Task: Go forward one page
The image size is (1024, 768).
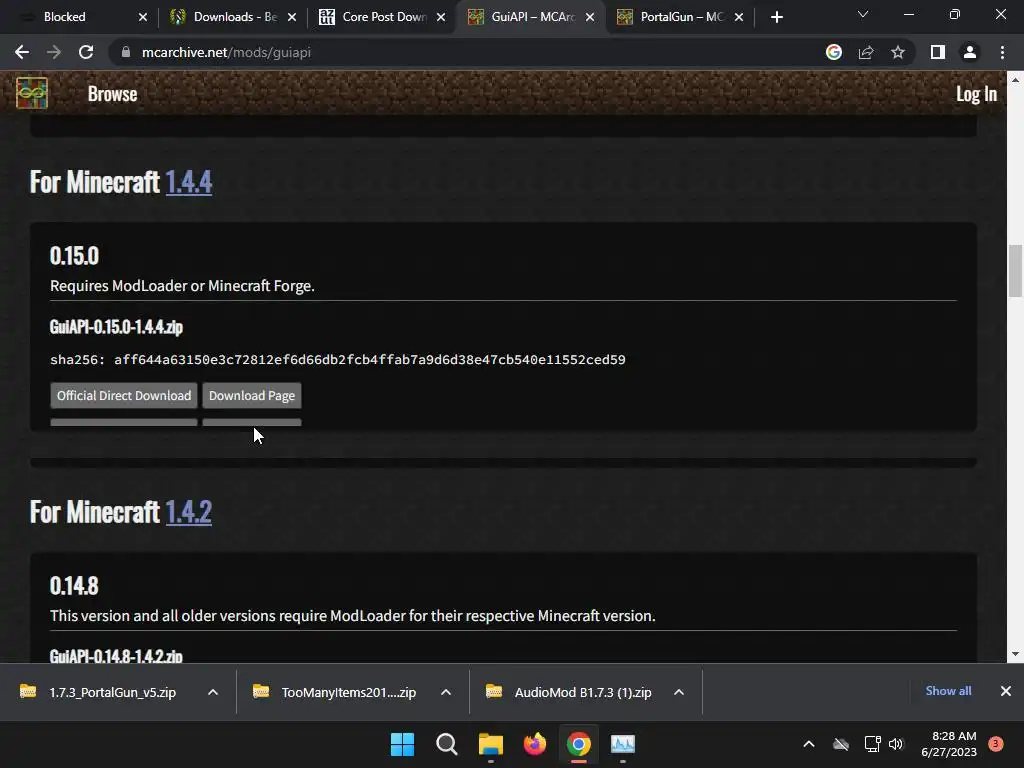Action: [x=54, y=52]
